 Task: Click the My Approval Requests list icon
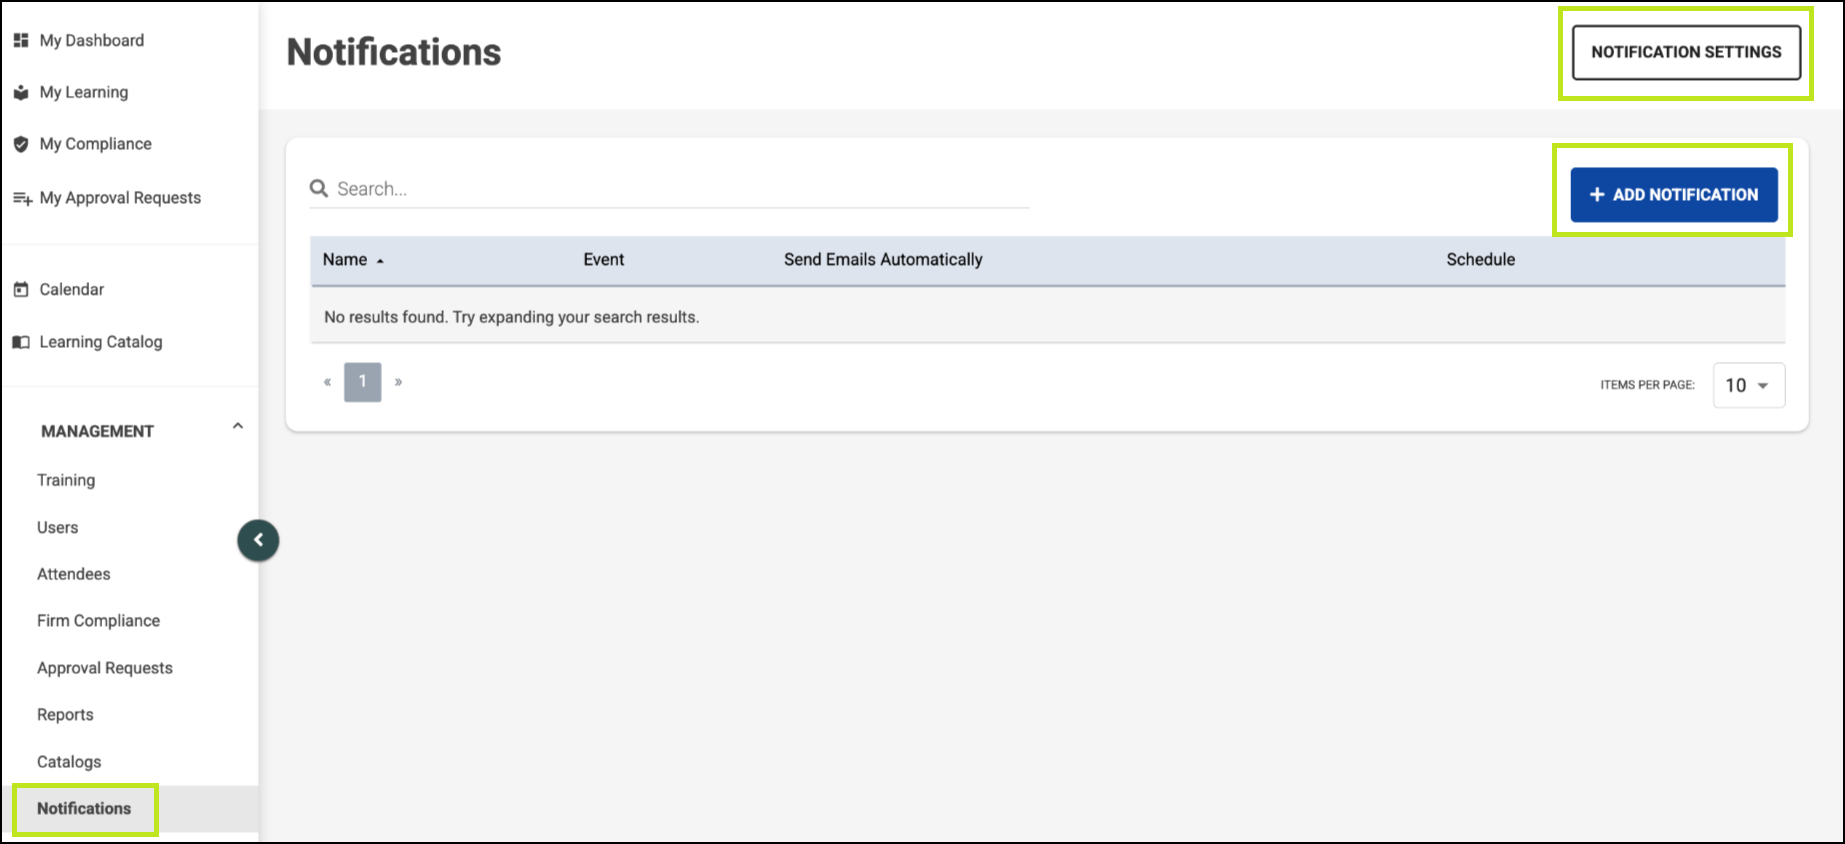click(22, 198)
